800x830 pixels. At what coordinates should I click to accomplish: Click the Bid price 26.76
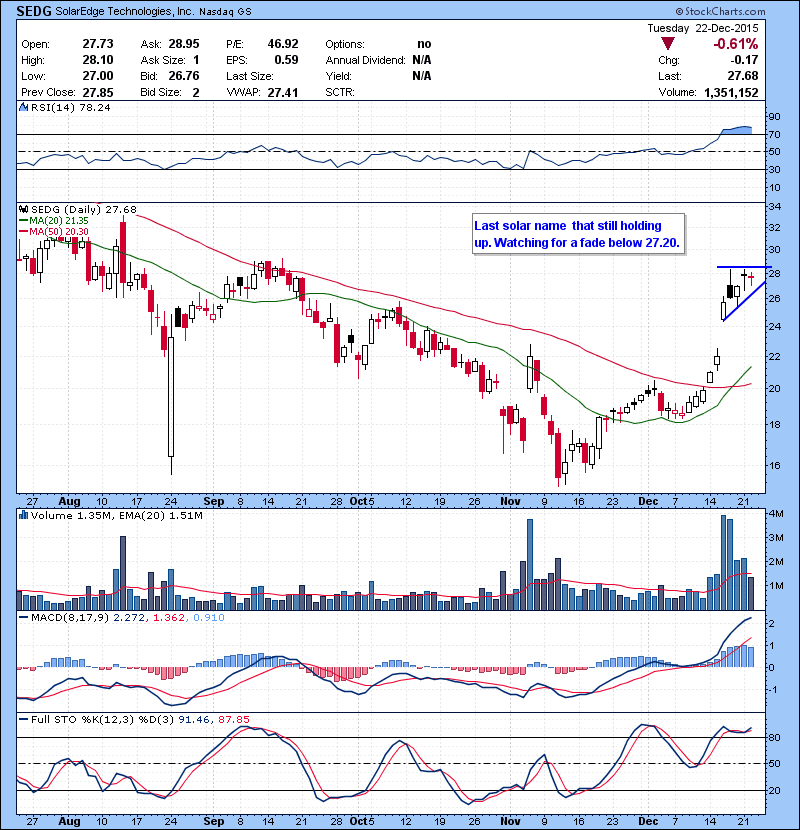[x=184, y=76]
